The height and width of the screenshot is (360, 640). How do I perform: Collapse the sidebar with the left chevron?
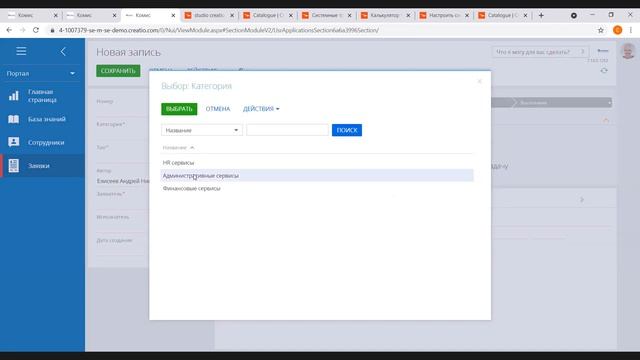(63, 51)
